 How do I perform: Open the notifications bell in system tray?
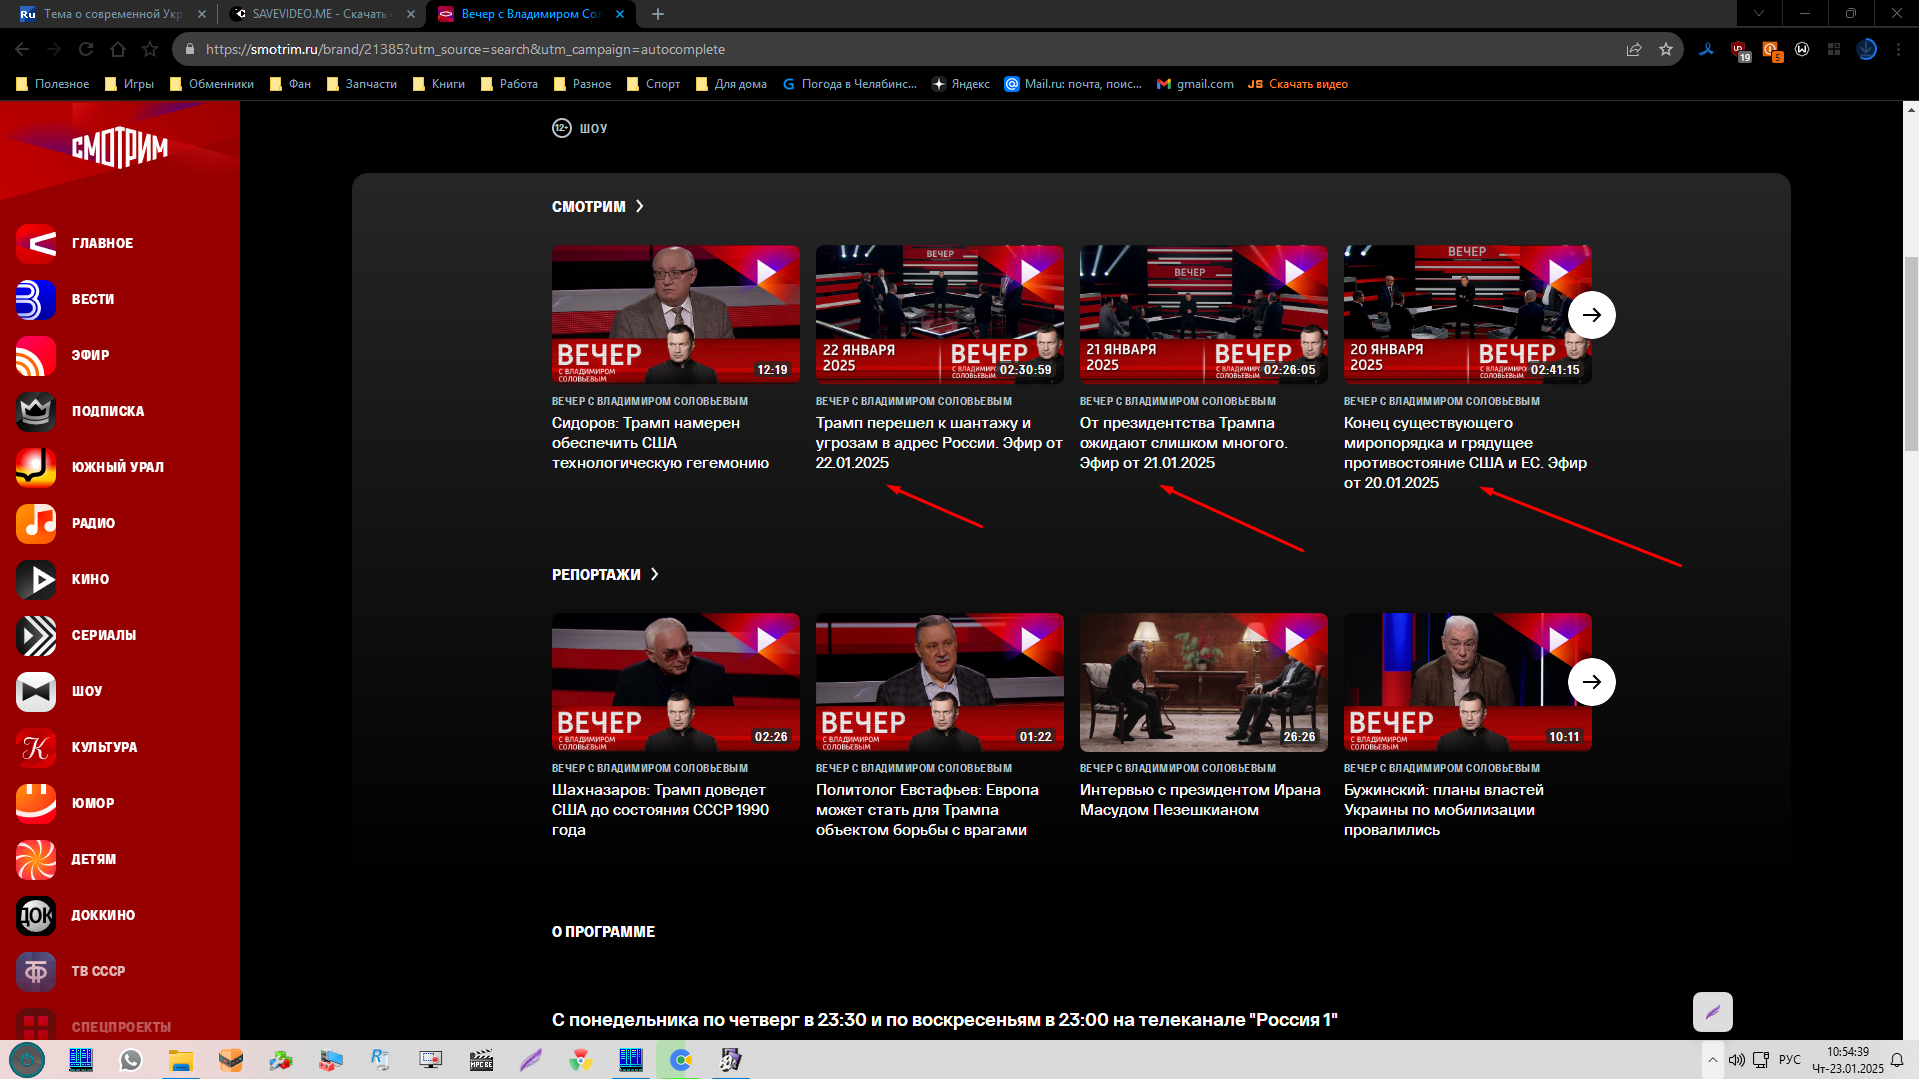pyautogui.click(x=1897, y=1060)
